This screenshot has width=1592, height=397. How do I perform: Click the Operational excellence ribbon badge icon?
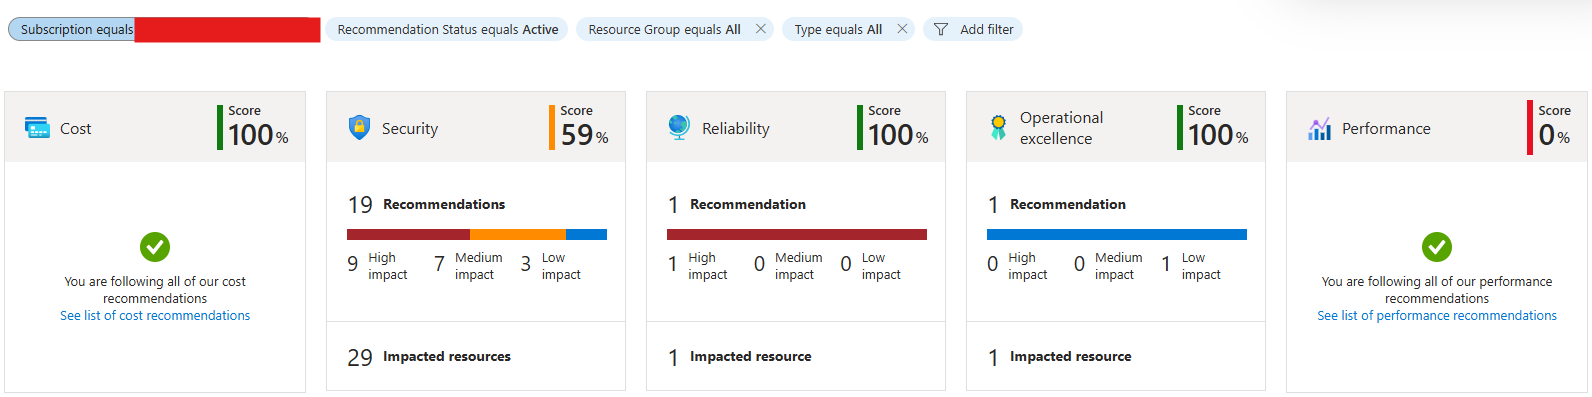pos(998,127)
